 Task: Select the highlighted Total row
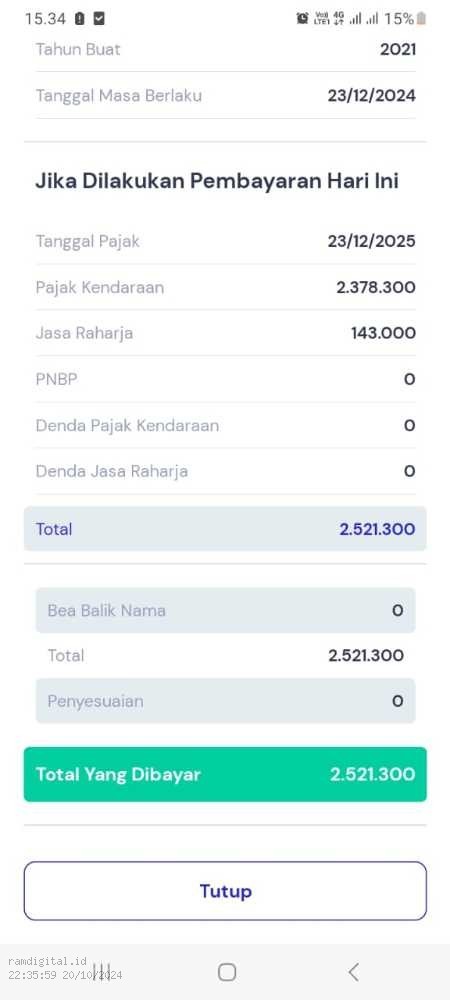[225, 529]
